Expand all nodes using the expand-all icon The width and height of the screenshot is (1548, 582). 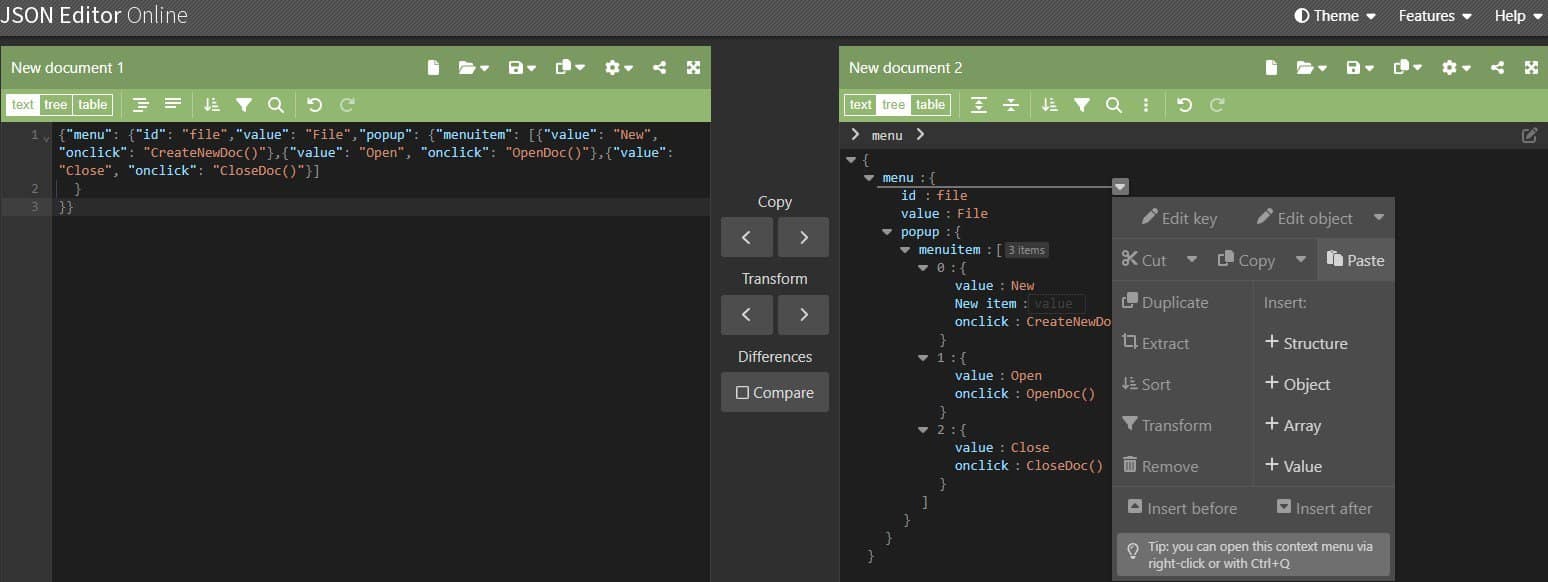[981, 104]
